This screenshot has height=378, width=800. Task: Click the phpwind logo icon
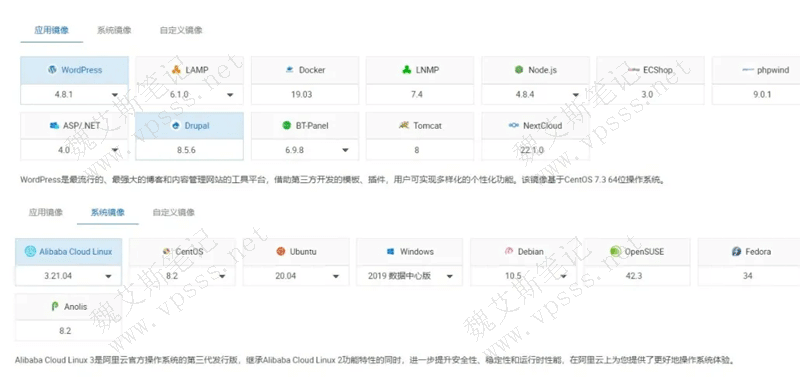click(x=748, y=70)
